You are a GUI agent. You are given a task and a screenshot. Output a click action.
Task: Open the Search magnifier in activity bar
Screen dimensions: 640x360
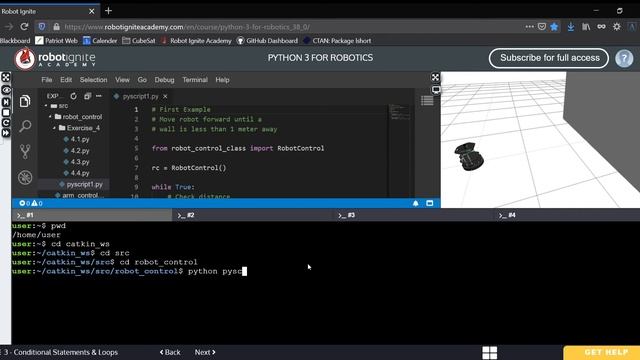pyautogui.click(x=25, y=126)
